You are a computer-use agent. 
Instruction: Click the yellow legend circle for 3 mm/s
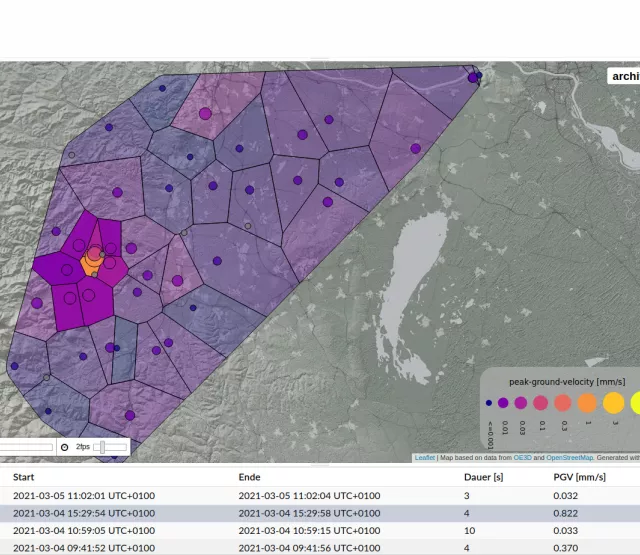[613, 402]
